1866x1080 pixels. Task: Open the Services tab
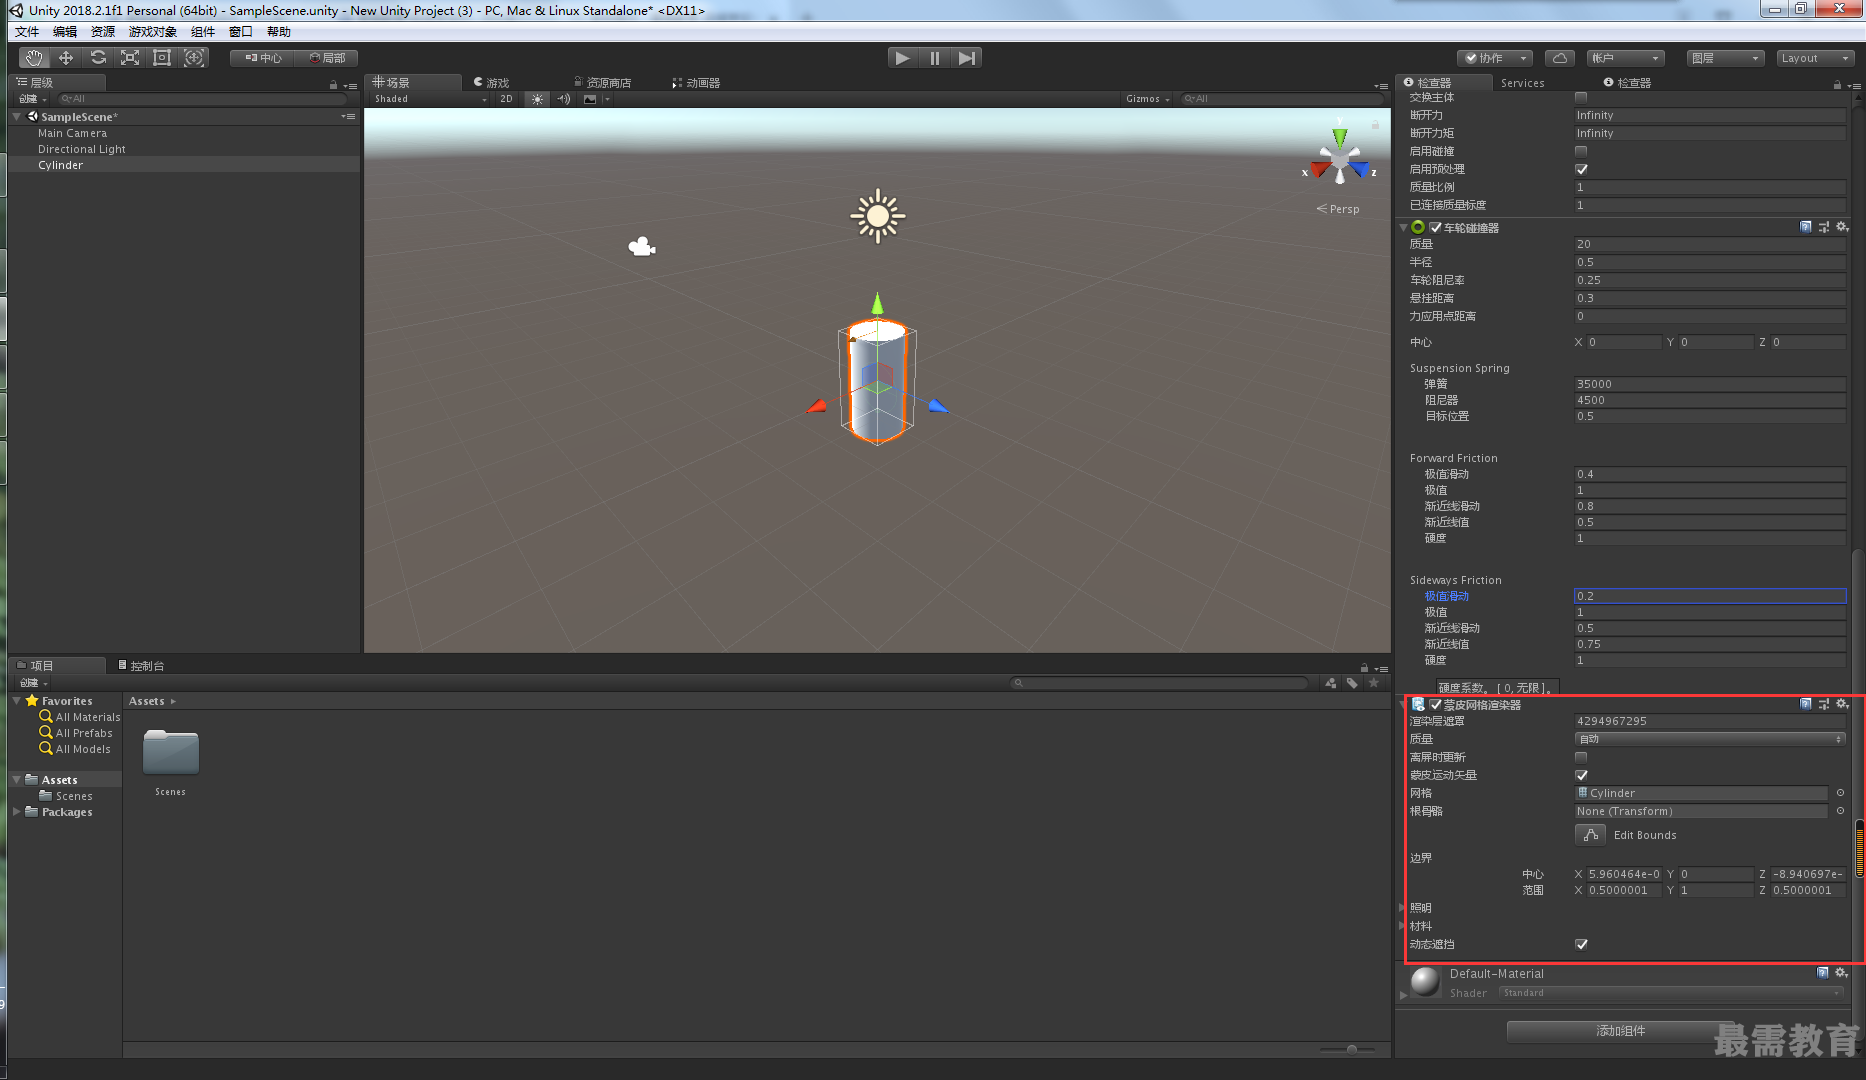point(1522,83)
